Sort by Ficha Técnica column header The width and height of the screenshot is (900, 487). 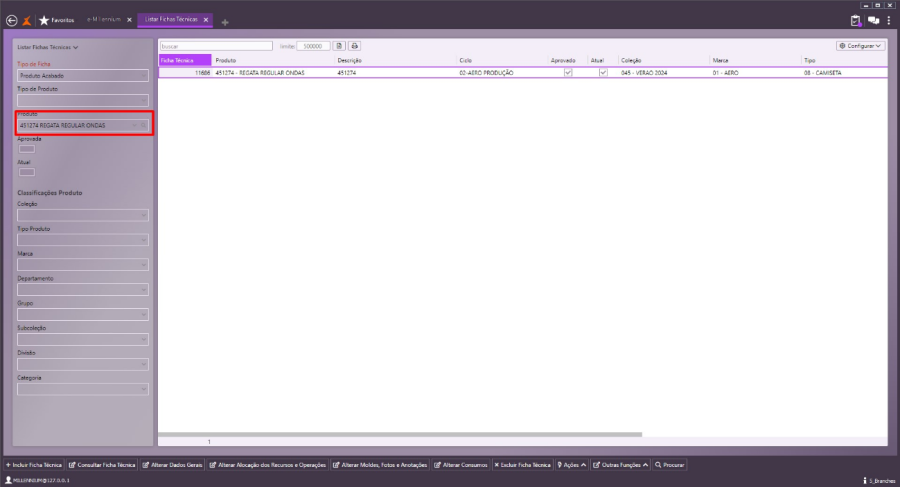pos(185,60)
